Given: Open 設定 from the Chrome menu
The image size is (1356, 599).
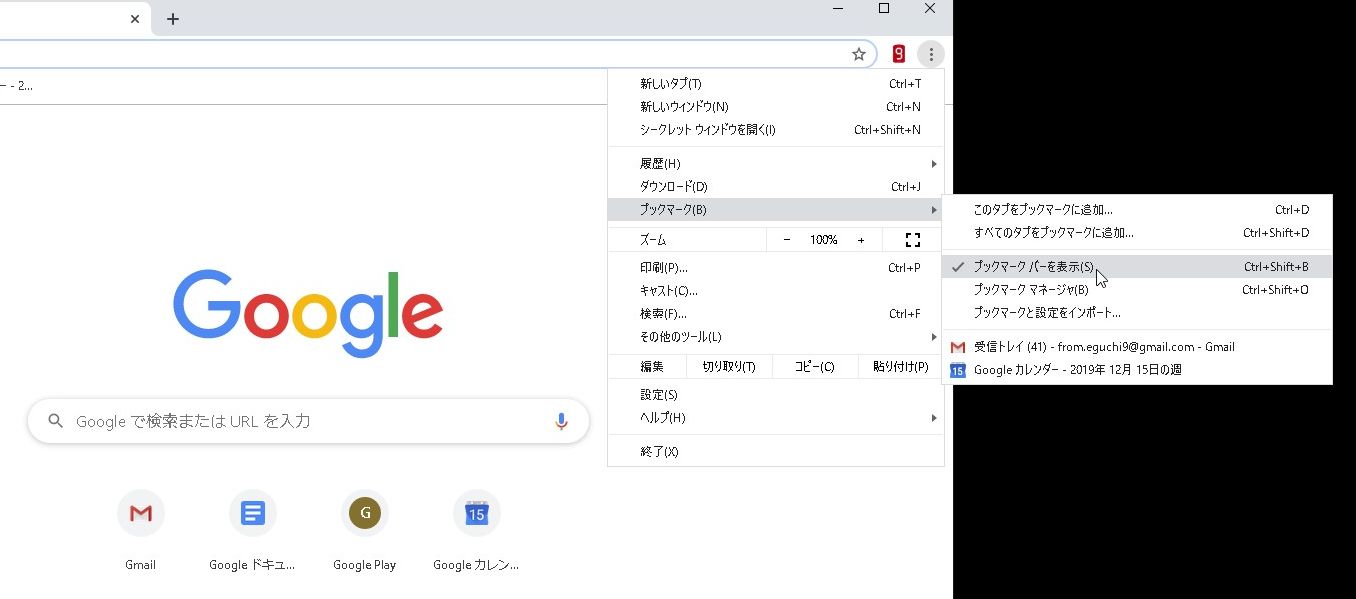Looking at the screenshot, I should pos(657,394).
